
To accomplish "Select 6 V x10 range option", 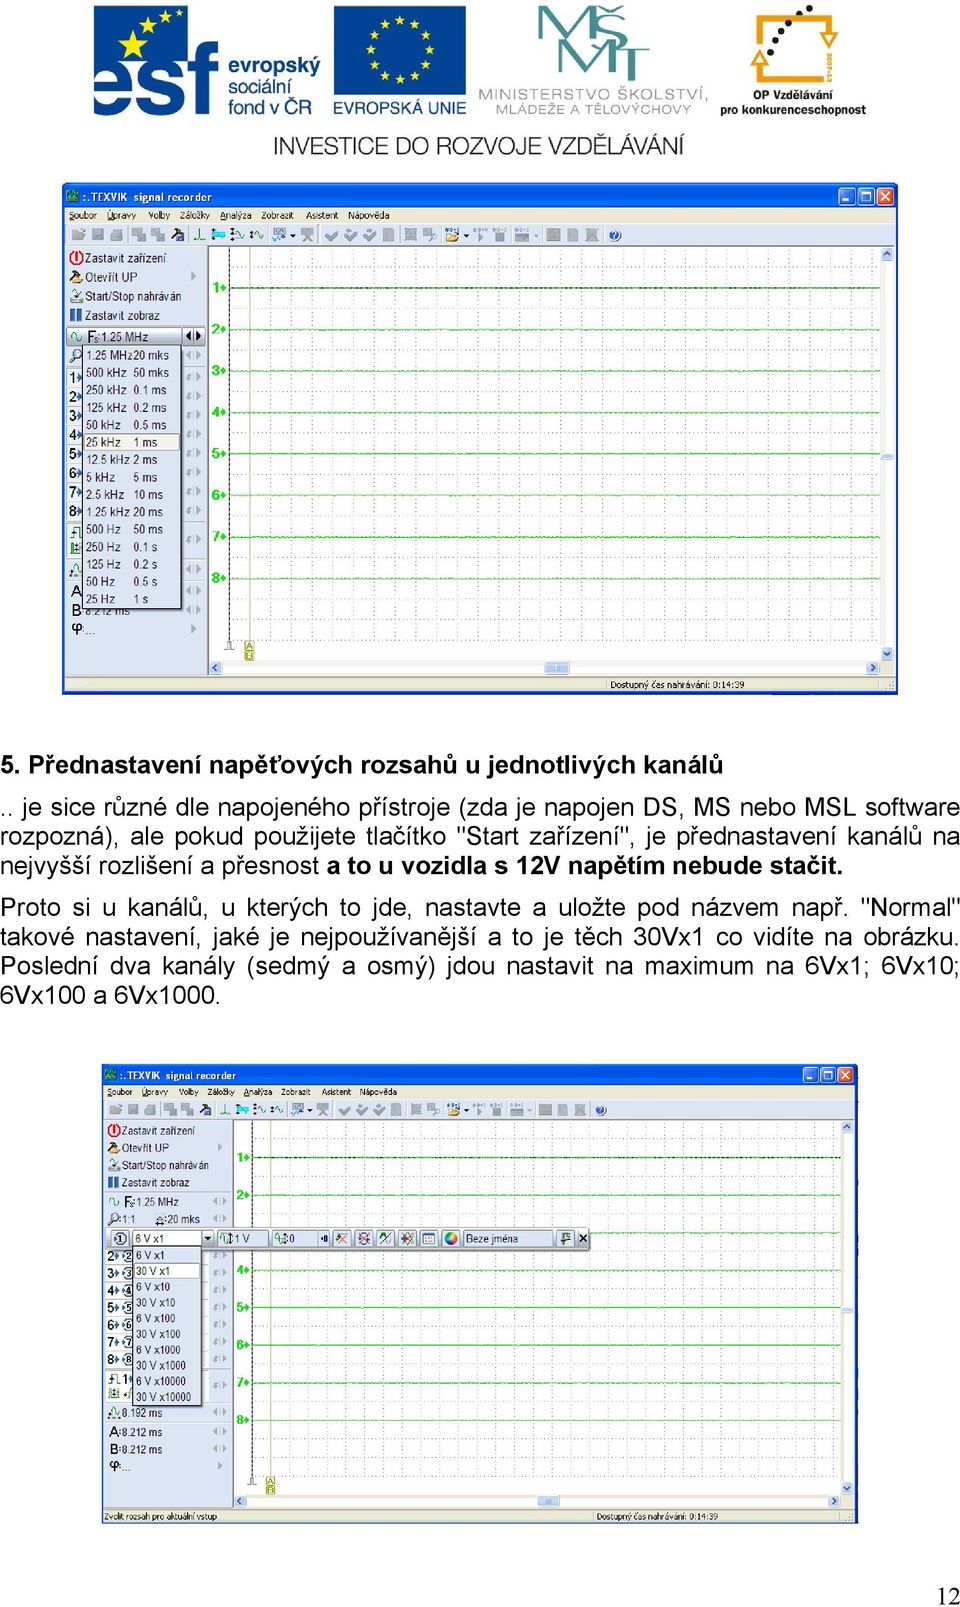I will [166, 1287].
